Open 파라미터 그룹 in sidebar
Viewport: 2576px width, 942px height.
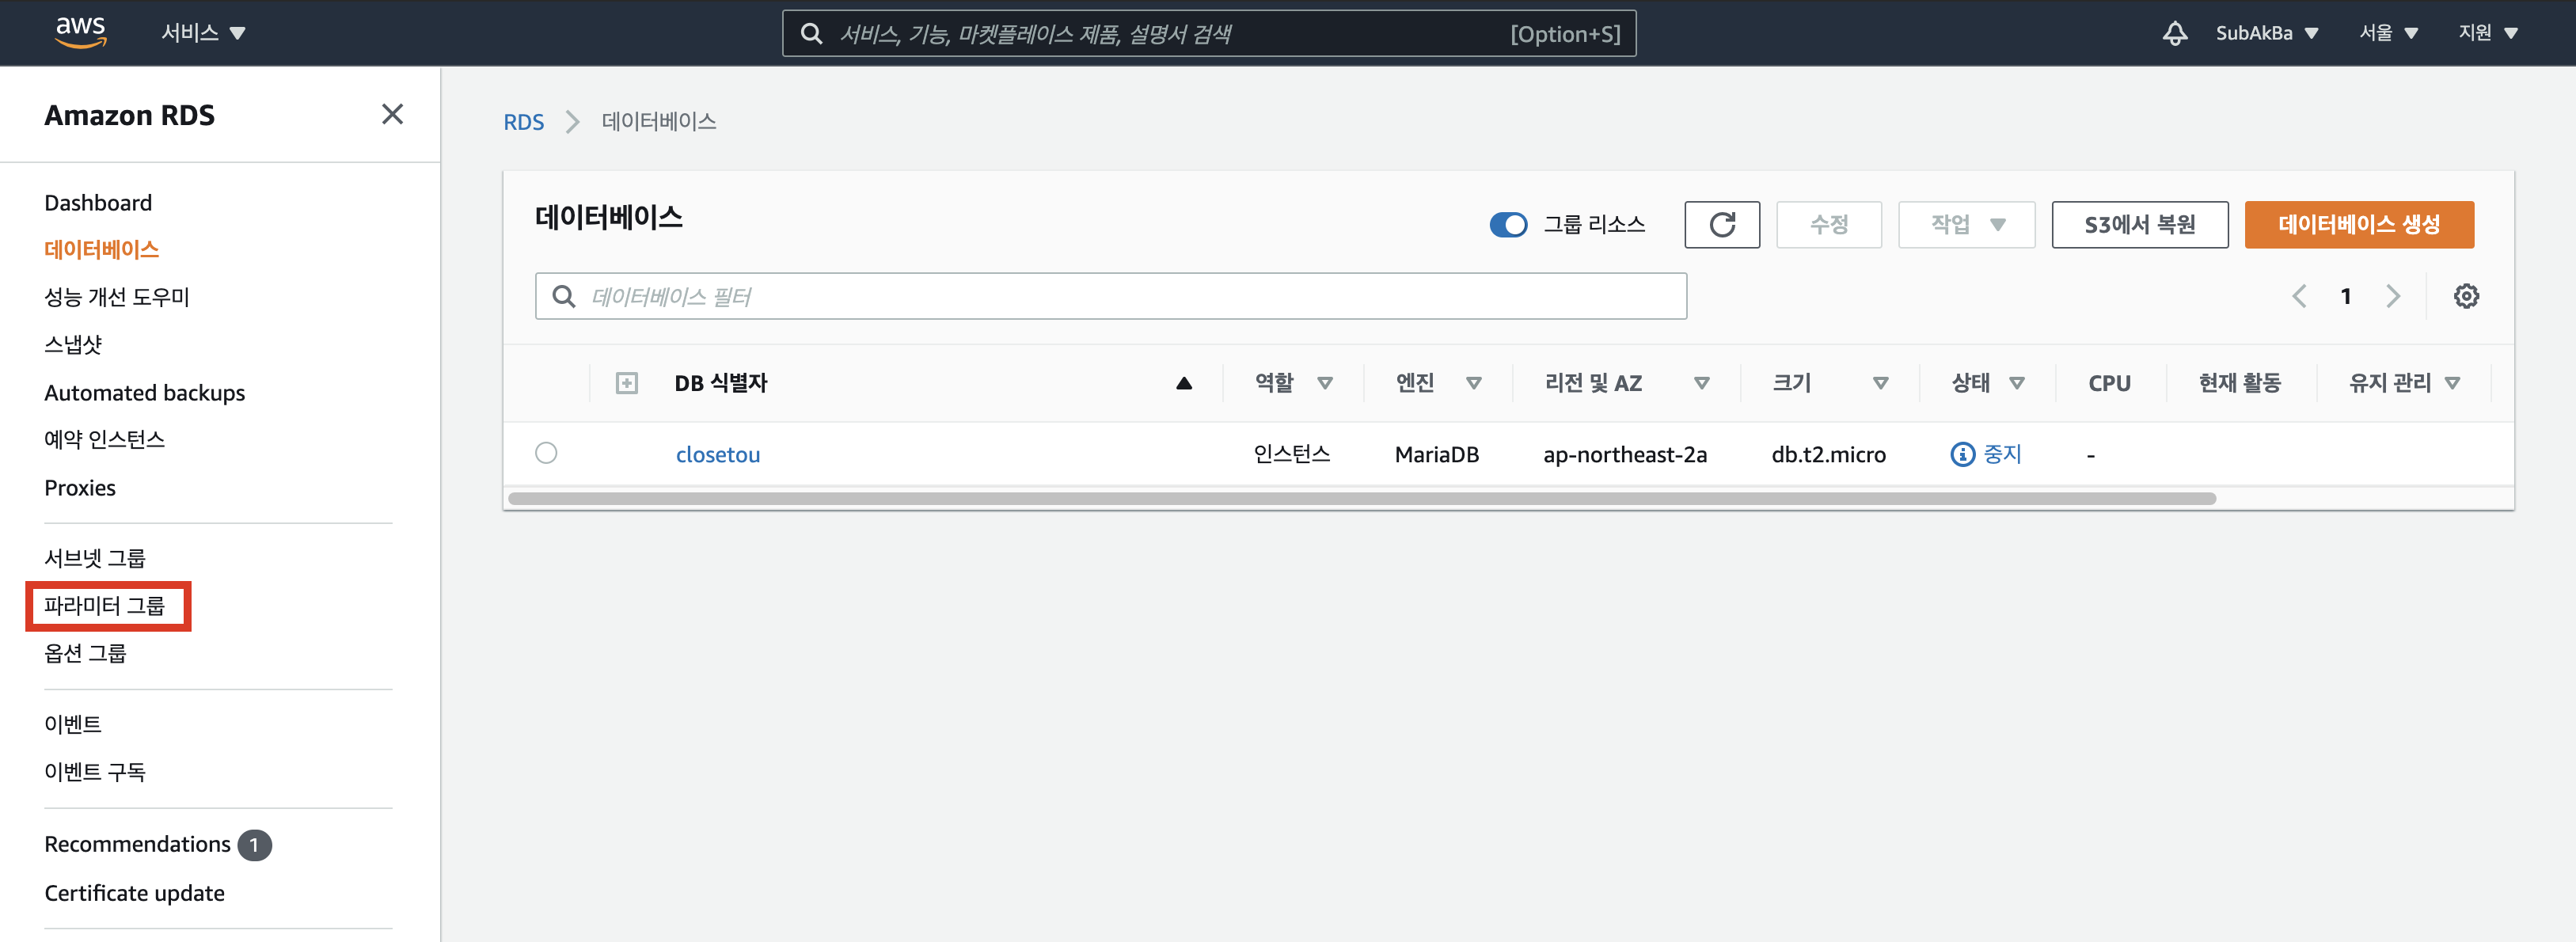[x=105, y=605]
